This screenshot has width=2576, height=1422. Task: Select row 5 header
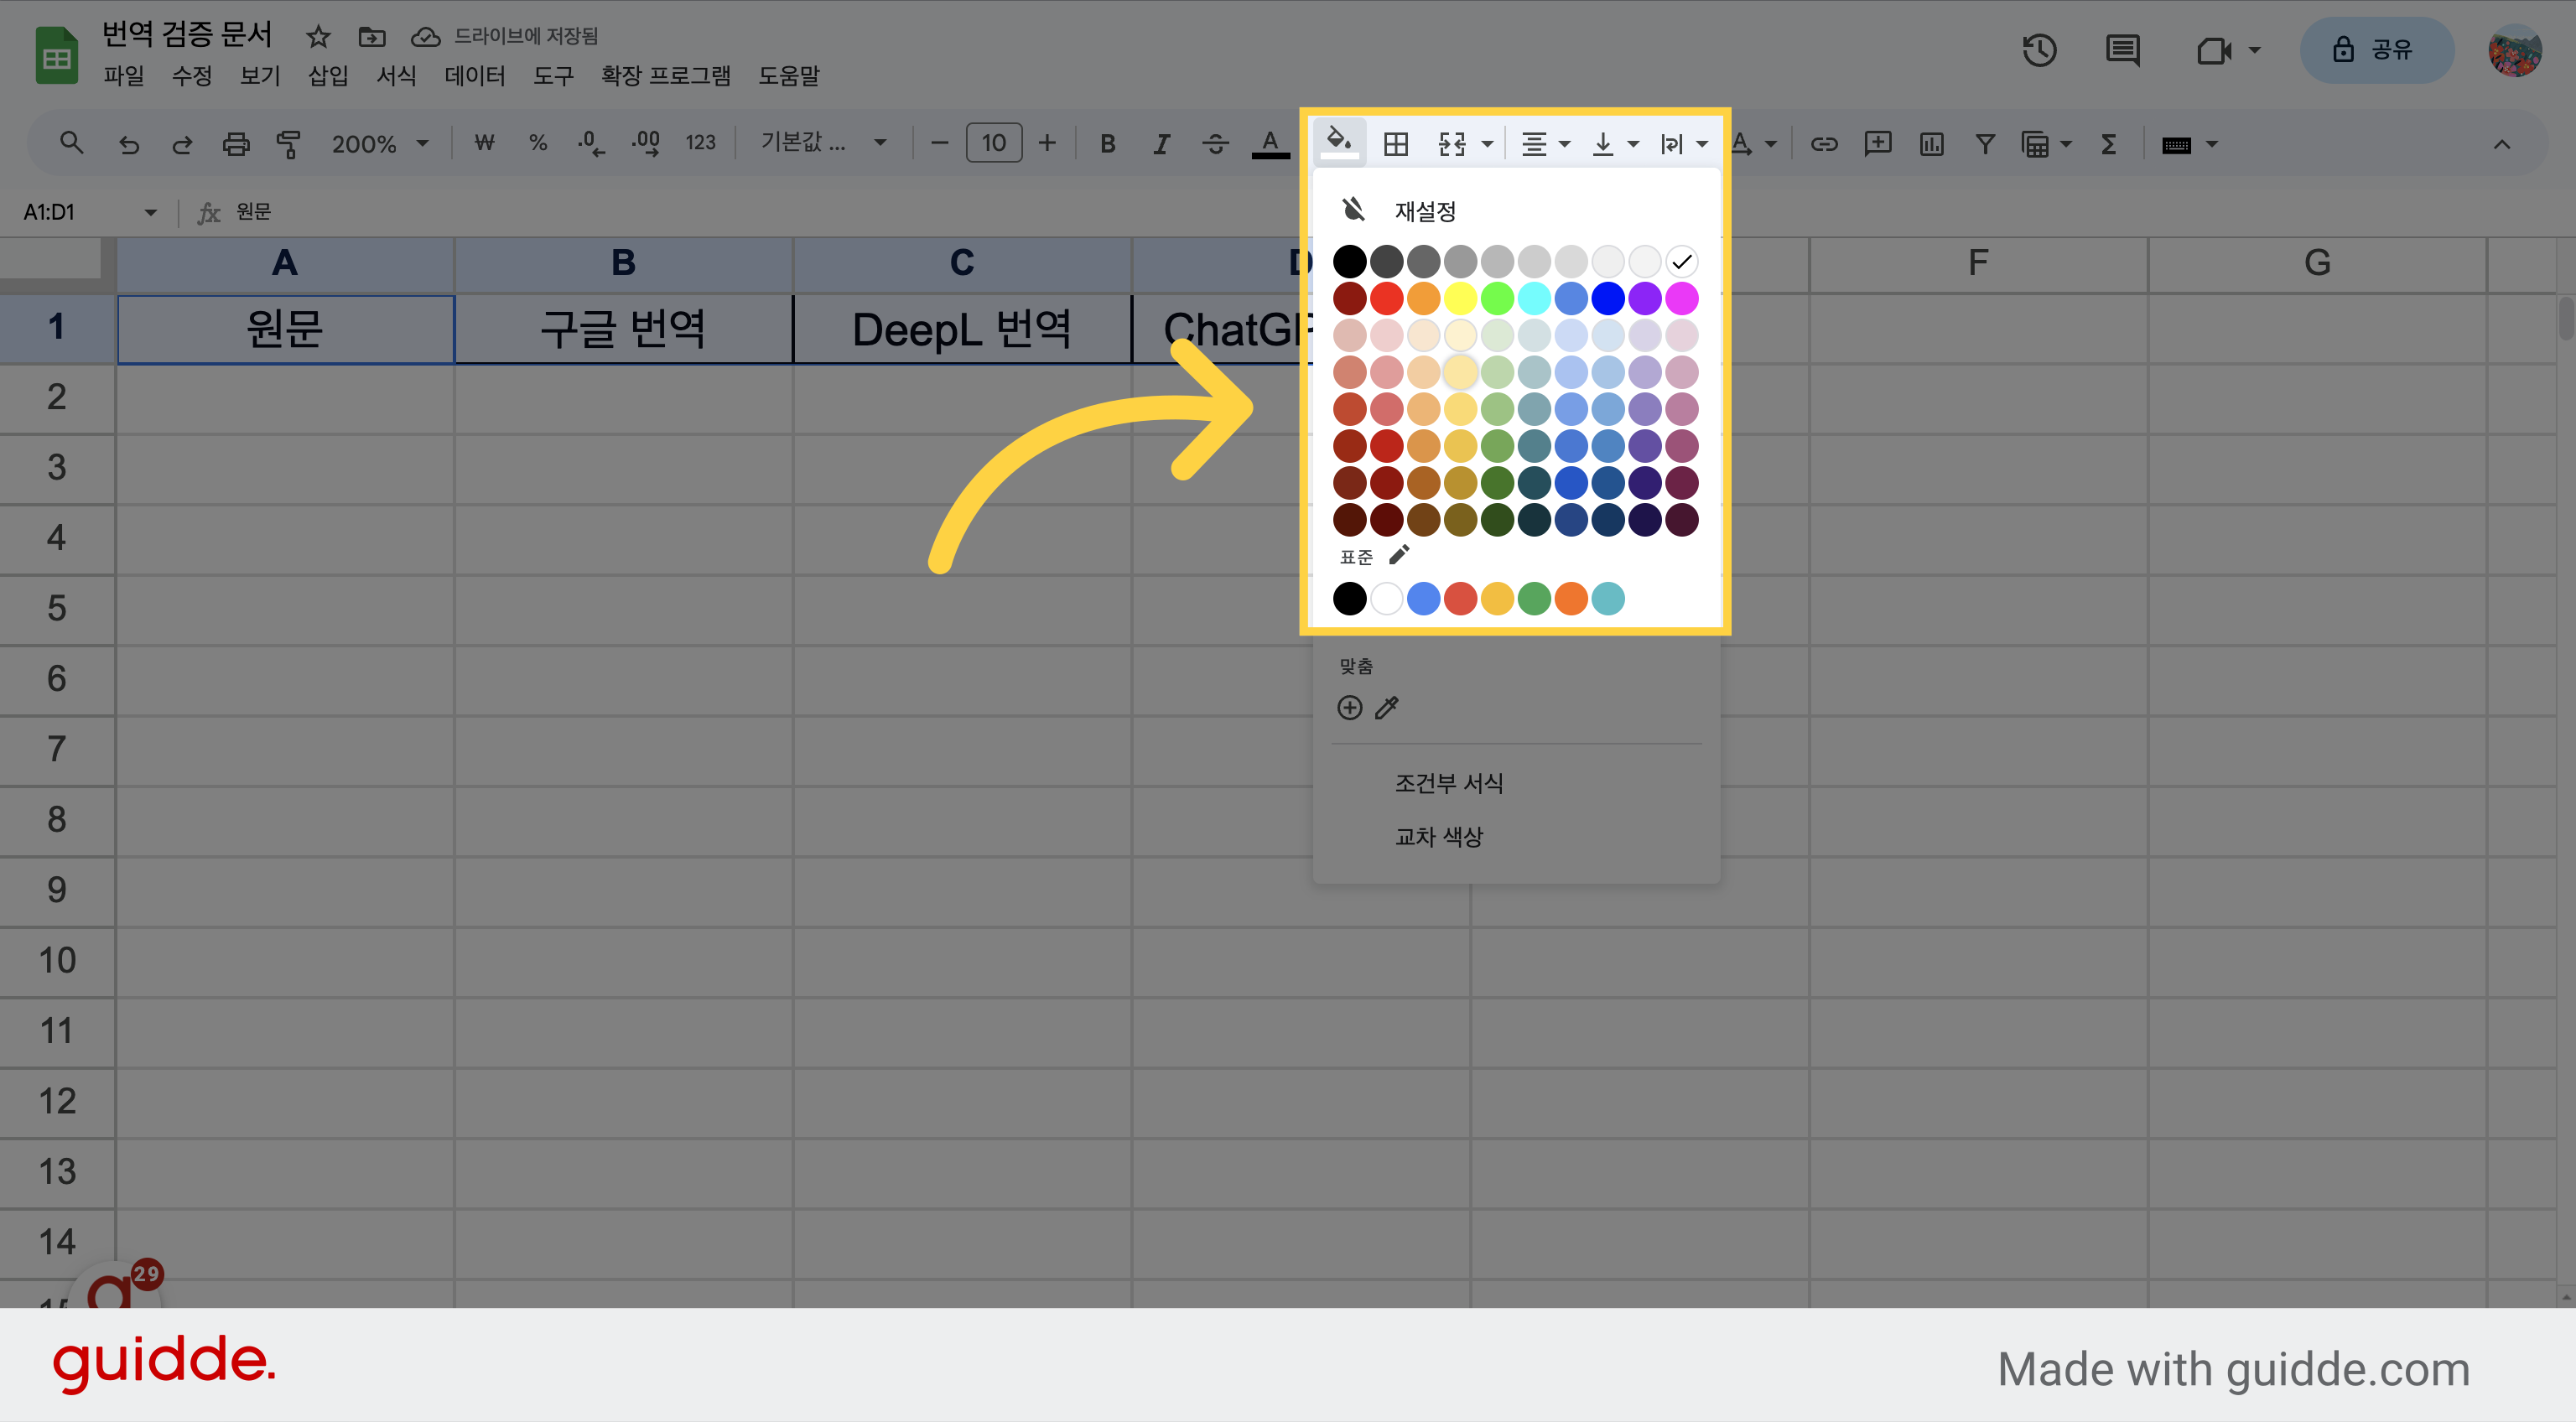pos(57,608)
